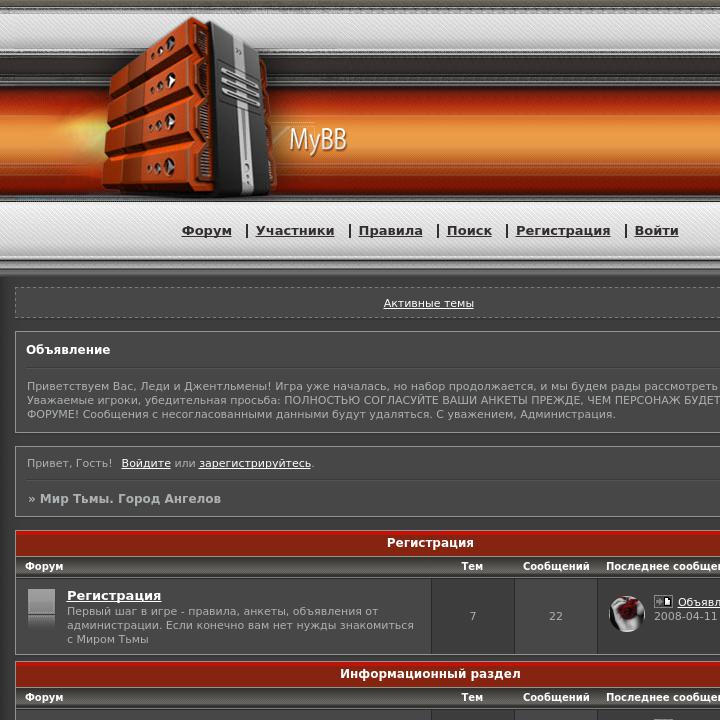720x720 pixels.
Task: Open the Форум navigation link
Action: pyautogui.click(x=207, y=231)
